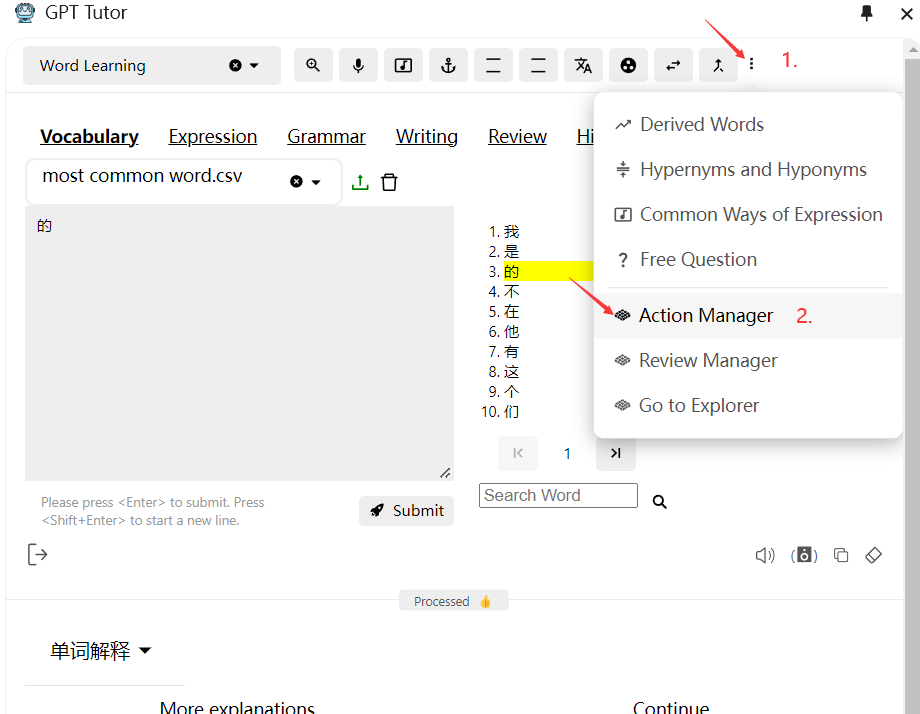Select Action Manager from the menu
The width and height of the screenshot is (920, 714).
[x=705, y=316]
